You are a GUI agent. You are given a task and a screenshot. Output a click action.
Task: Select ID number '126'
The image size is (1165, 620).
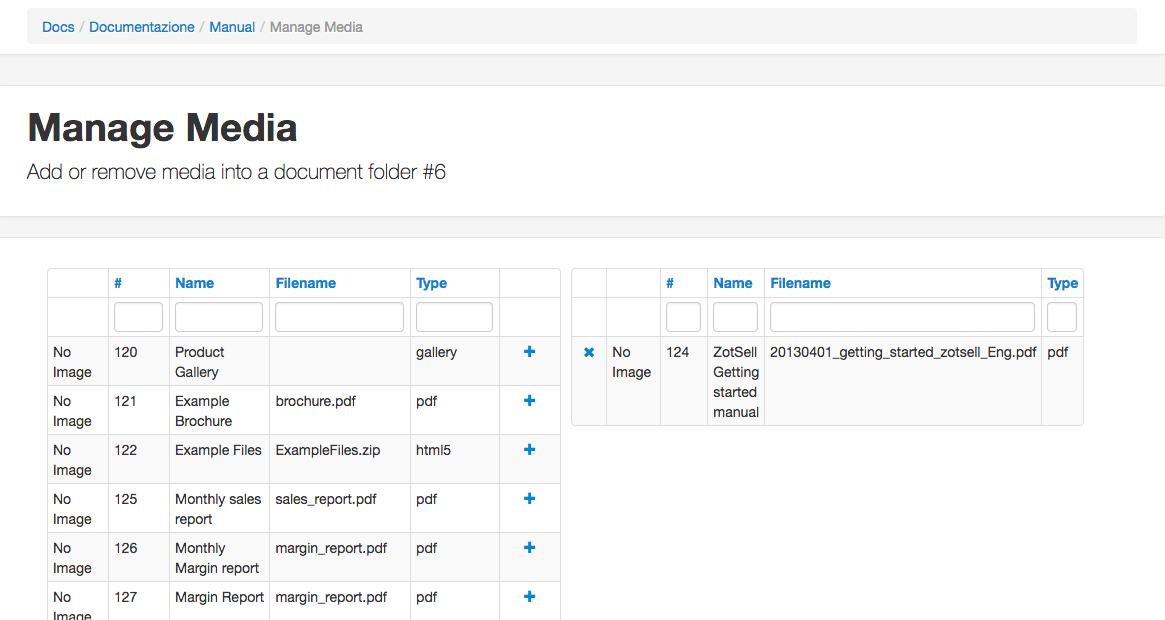[126, 549]
